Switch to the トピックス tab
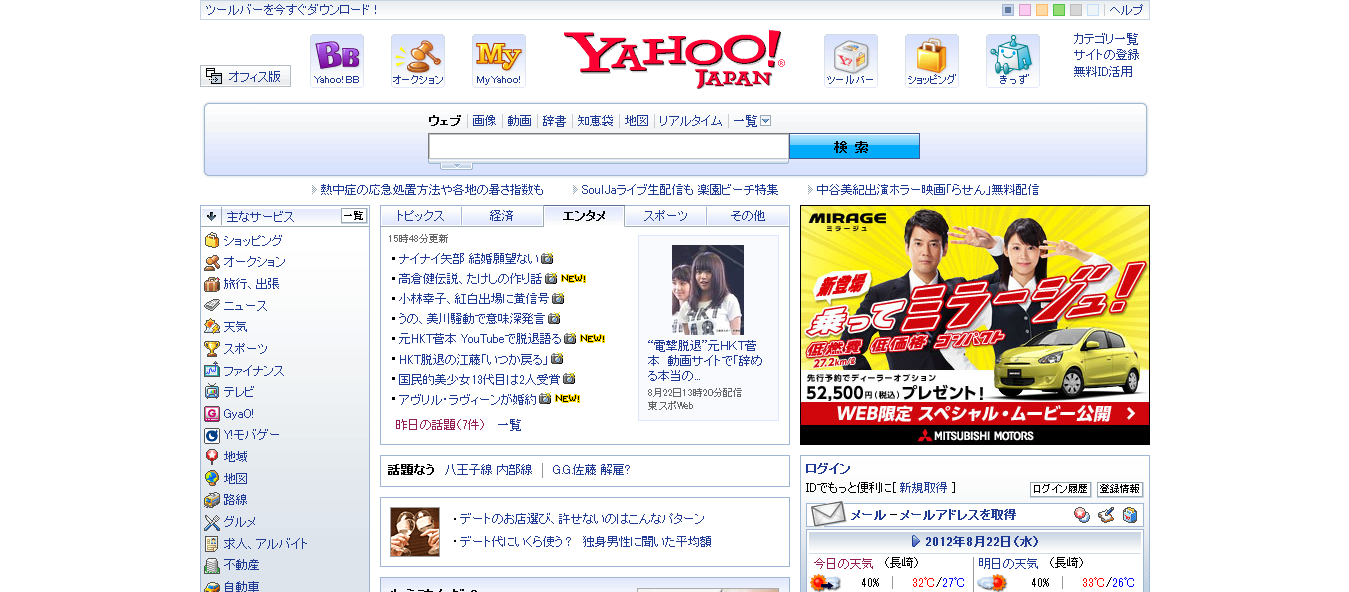The width and height of the screenshot is (1349, 592). coord(421,216)
